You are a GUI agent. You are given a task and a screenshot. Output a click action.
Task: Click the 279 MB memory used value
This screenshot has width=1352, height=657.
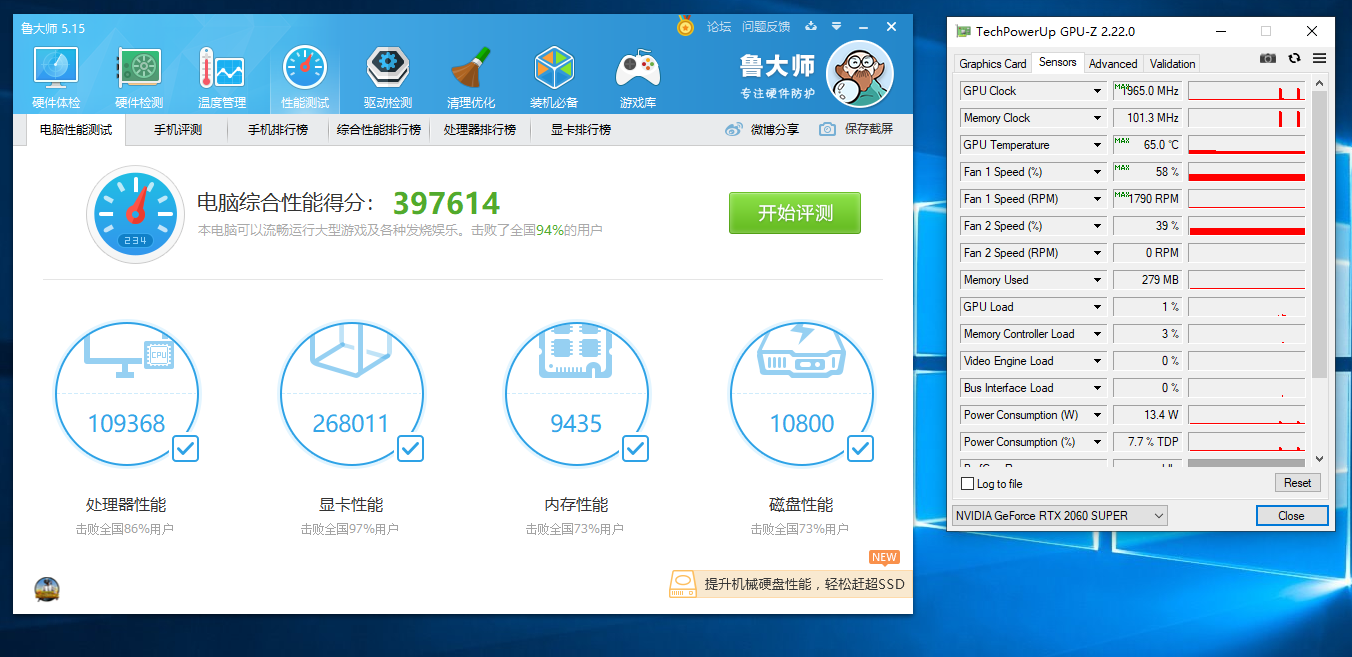pos(1160,280)
